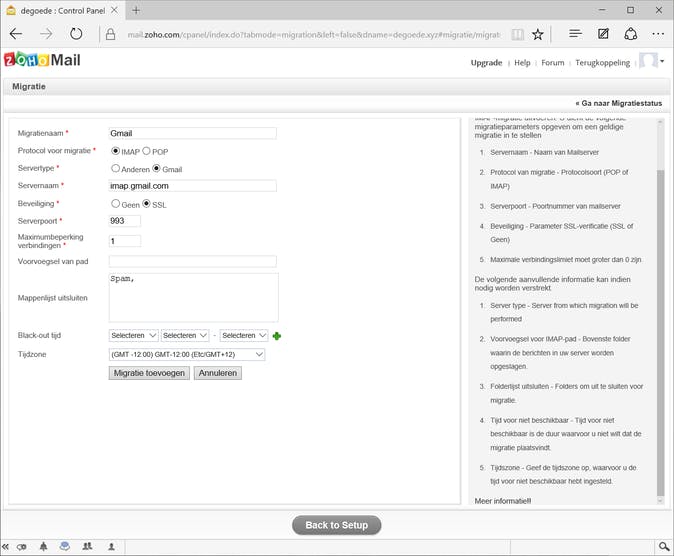674x556 pixels.
Task: Open a new tab with plus
Action: point(136,10)
